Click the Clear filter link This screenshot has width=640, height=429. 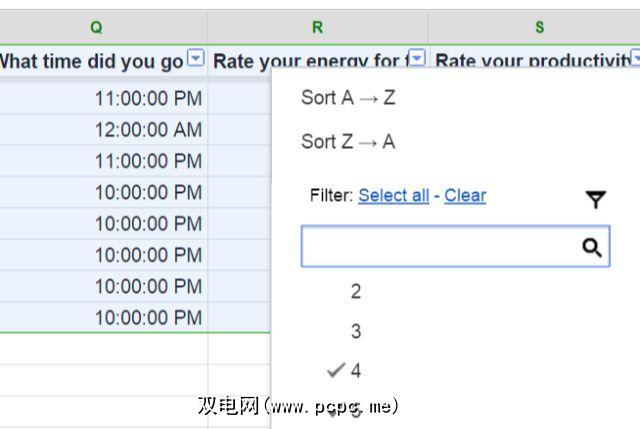(x=465, y=195)
